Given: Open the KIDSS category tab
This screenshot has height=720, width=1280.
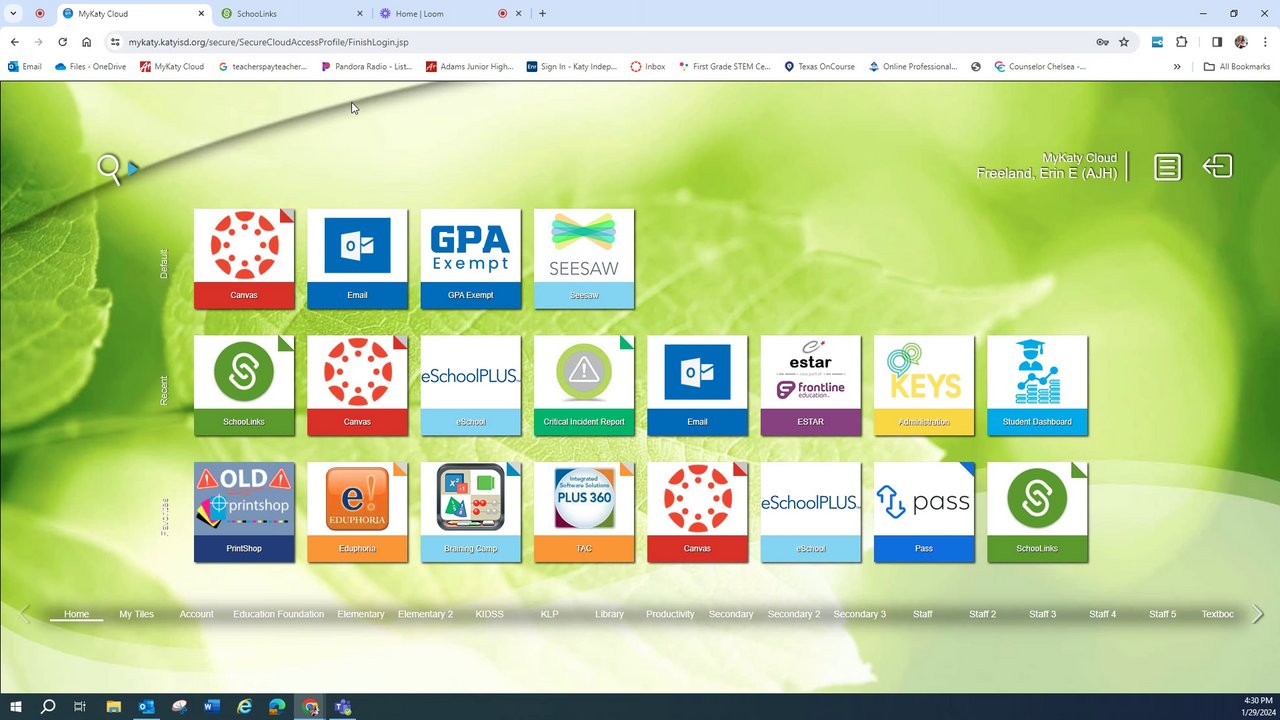Looking at the screenshot, I should 490,614.
